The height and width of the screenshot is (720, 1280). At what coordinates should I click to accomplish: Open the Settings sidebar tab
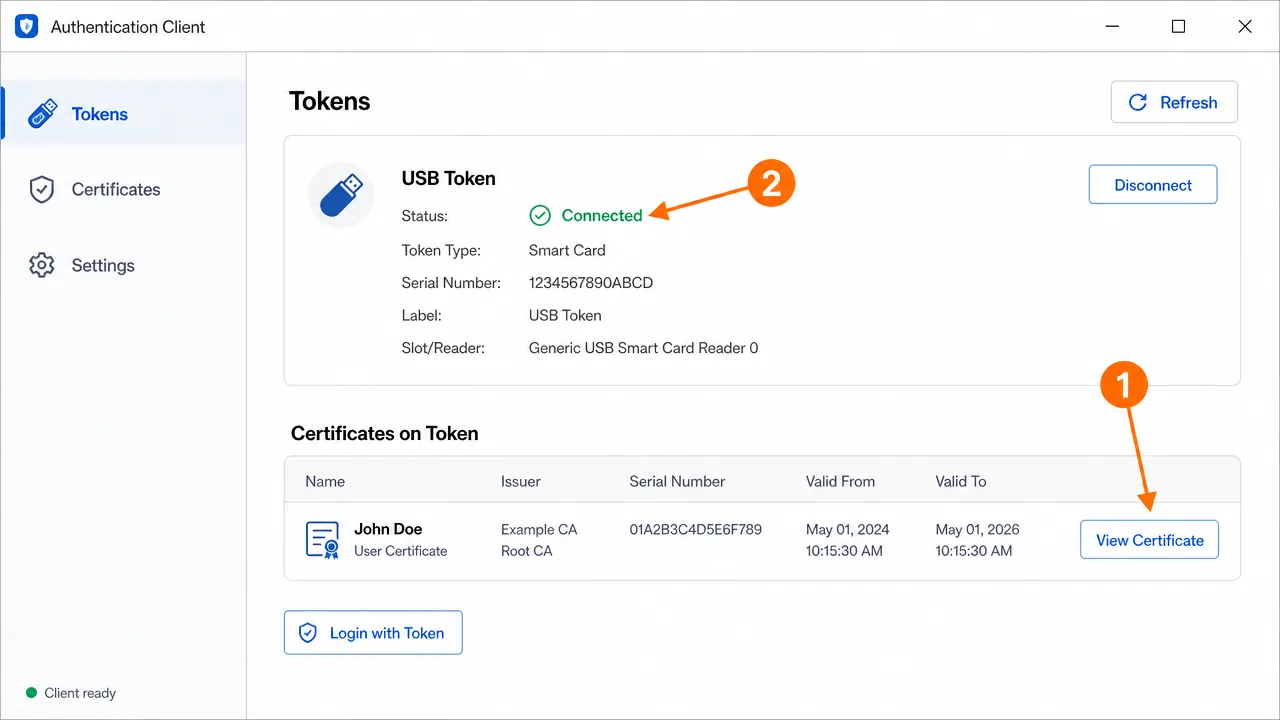click(124, 266)
